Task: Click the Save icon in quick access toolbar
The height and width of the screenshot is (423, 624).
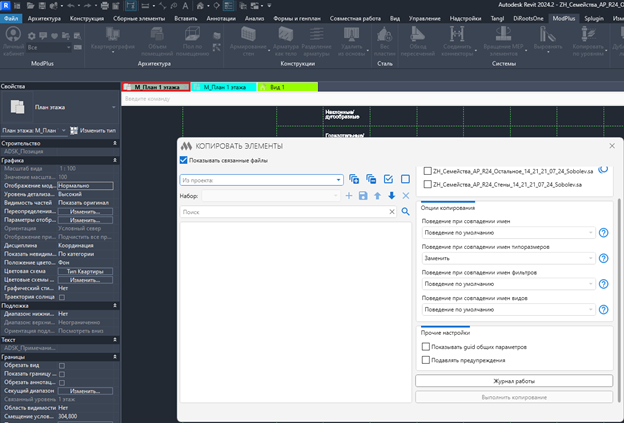Action: click(x=42, y=6)
